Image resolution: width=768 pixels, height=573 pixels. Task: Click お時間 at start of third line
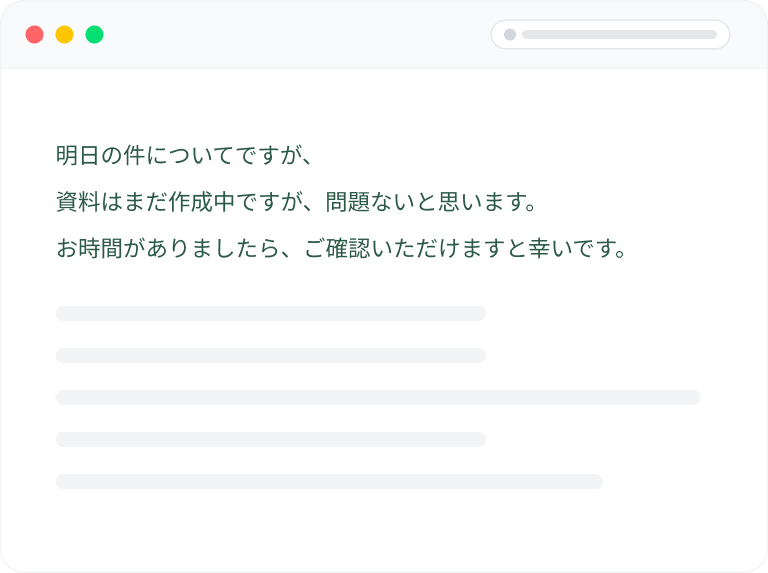tap(91, 249)
